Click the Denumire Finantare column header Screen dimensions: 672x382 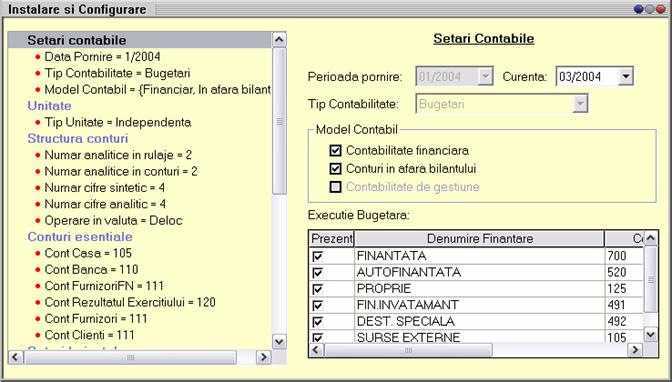480,238
